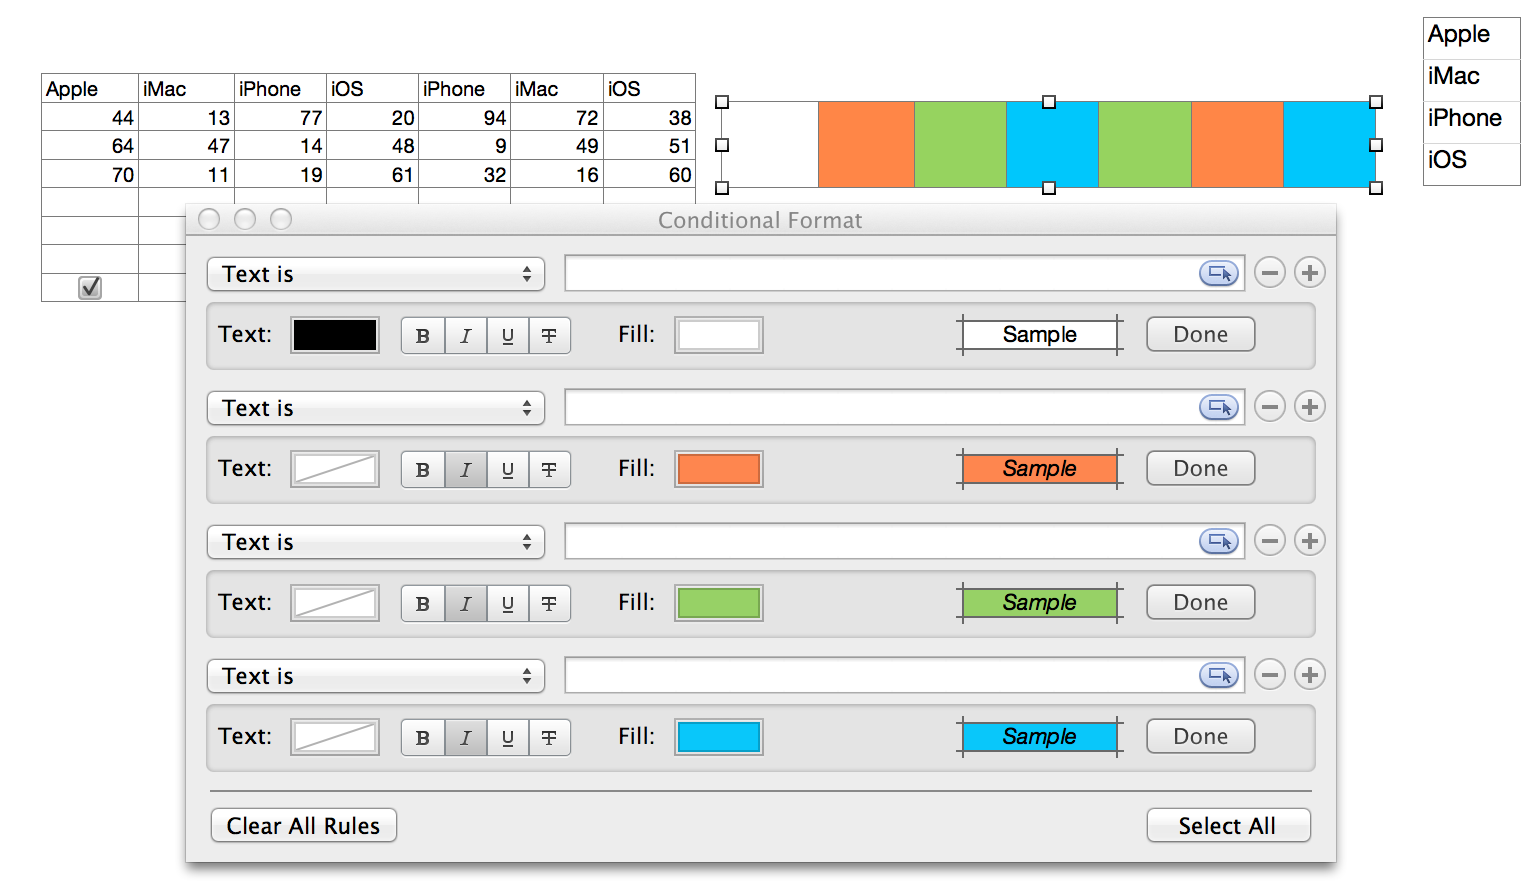1538x888 pixels.
Task: Click the Clear All Rules button
Action: [304, 826]
